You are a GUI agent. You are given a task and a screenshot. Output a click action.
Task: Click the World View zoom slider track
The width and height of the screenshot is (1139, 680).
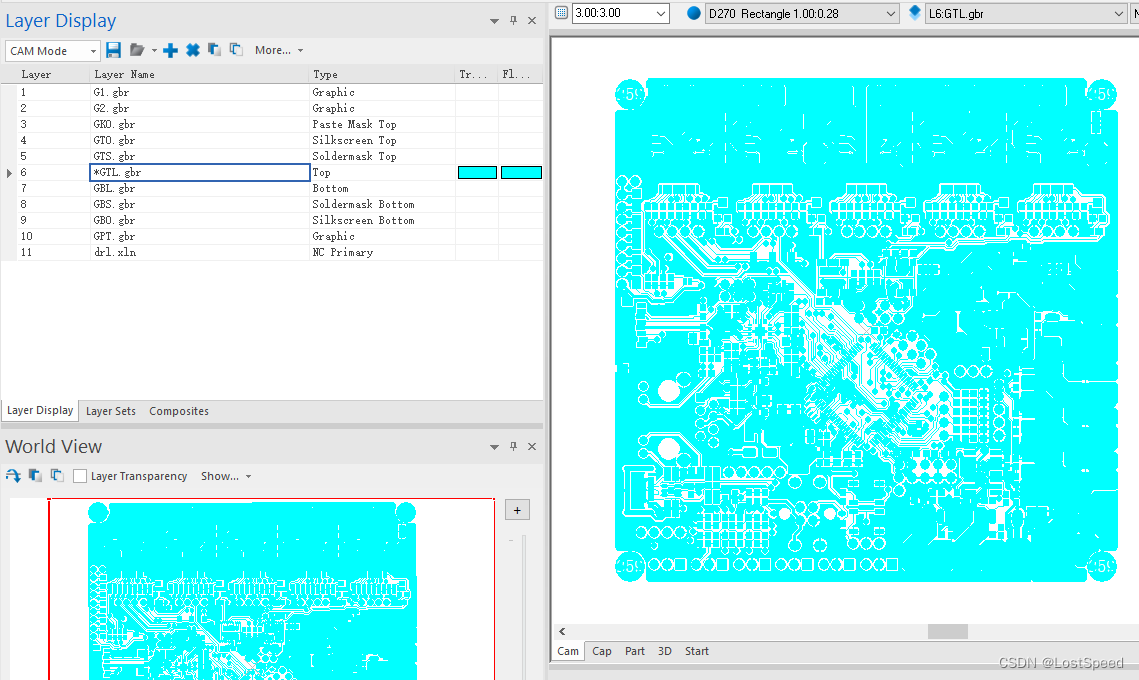point(523,607)
